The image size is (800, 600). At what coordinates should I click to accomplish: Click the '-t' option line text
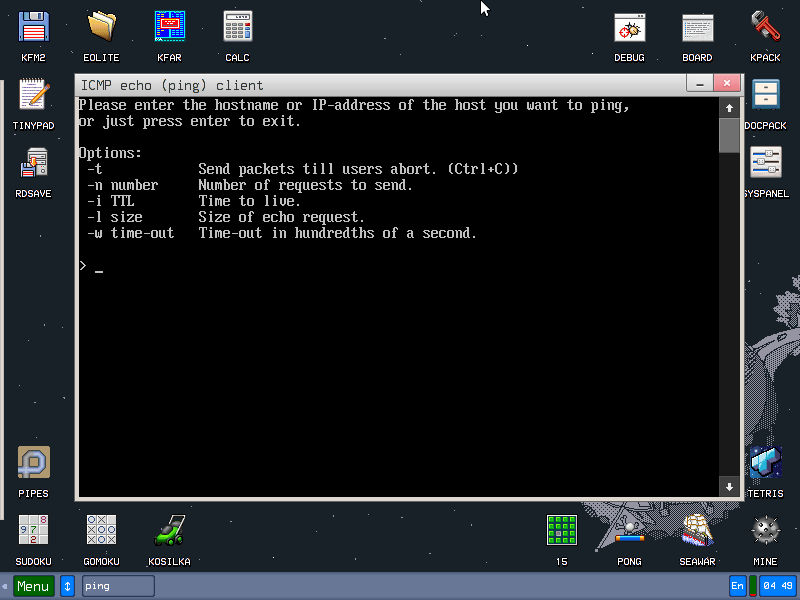coord(95,169)
